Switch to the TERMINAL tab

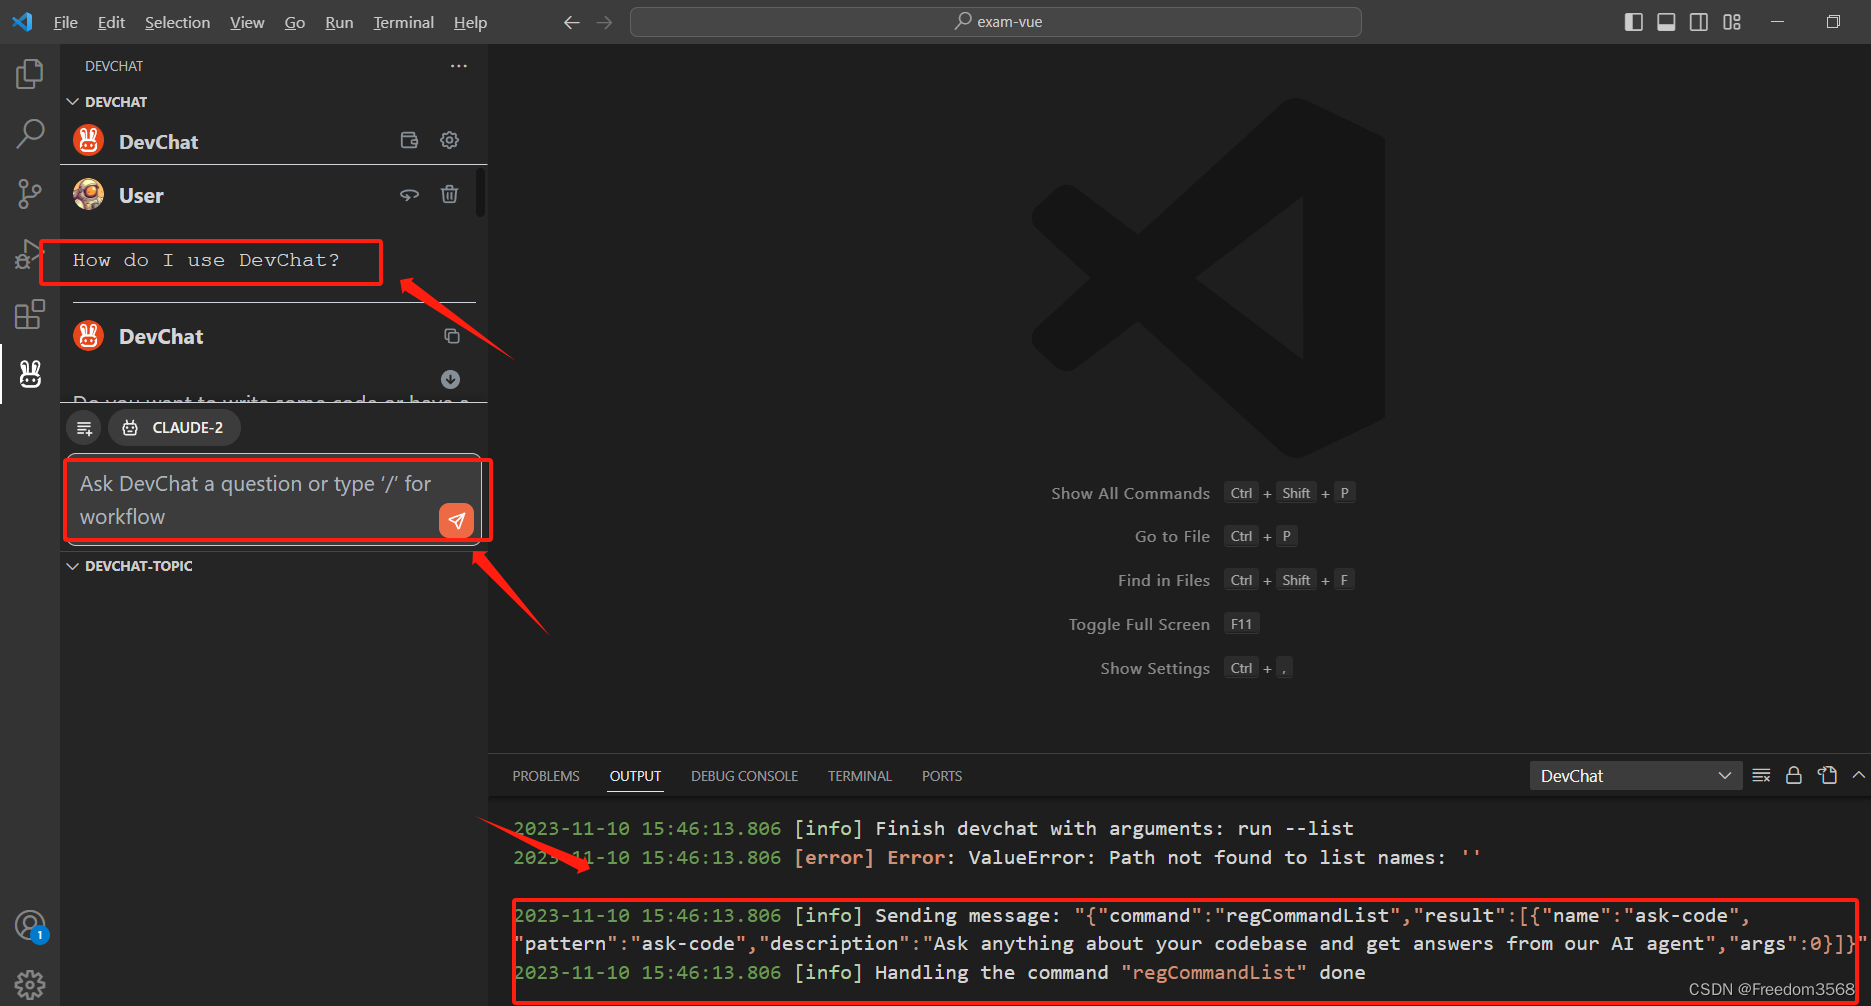click(x=860, y=776)
